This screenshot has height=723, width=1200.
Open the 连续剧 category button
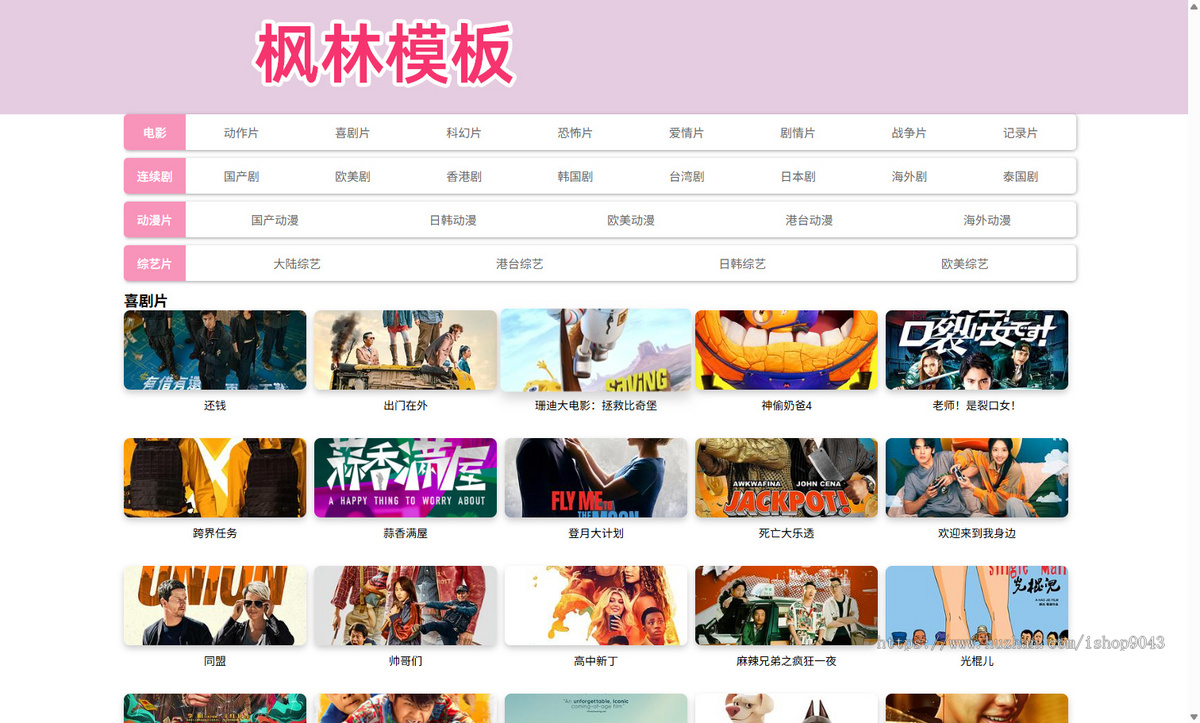pyautogui.click(x=155, y=177)
